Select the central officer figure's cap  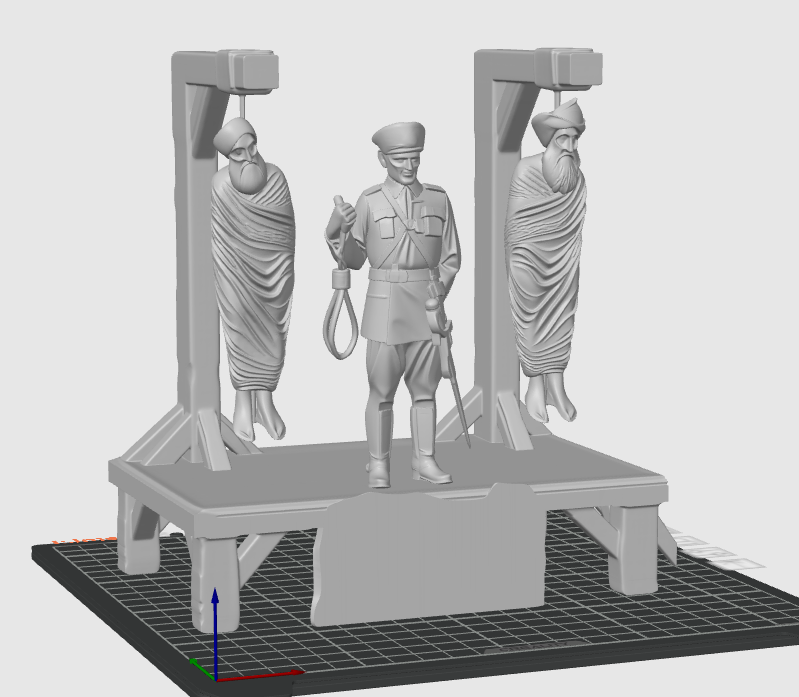(399, 137)
